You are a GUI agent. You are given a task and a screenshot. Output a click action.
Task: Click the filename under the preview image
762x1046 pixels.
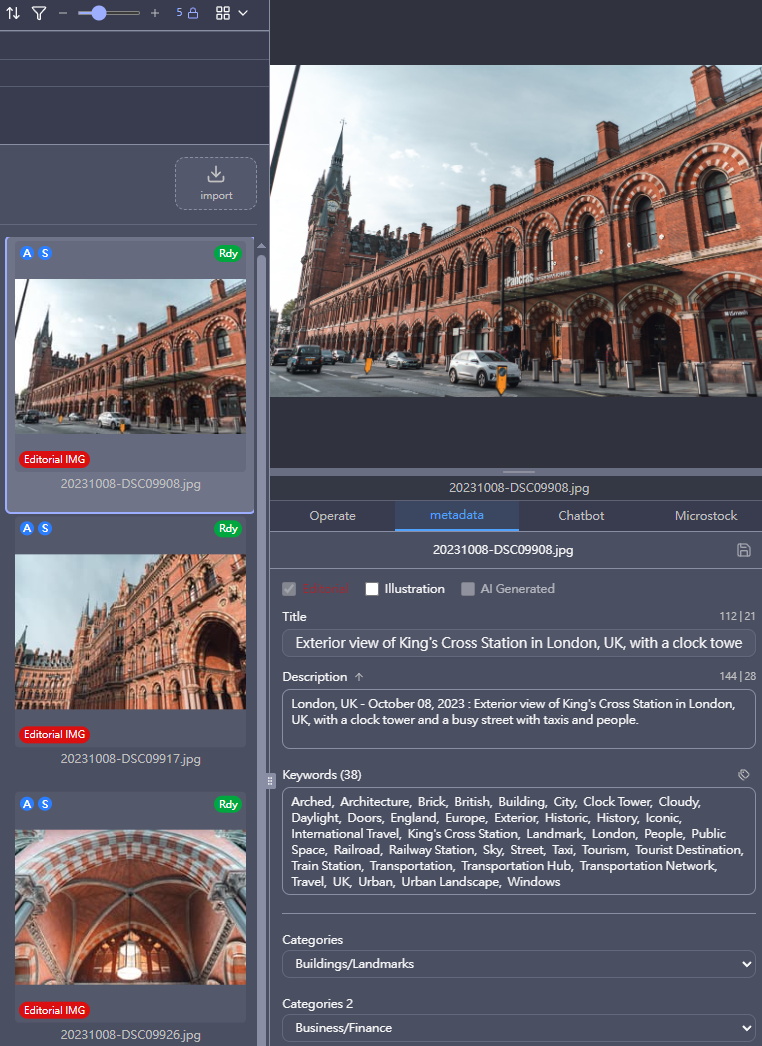[518, 488]
